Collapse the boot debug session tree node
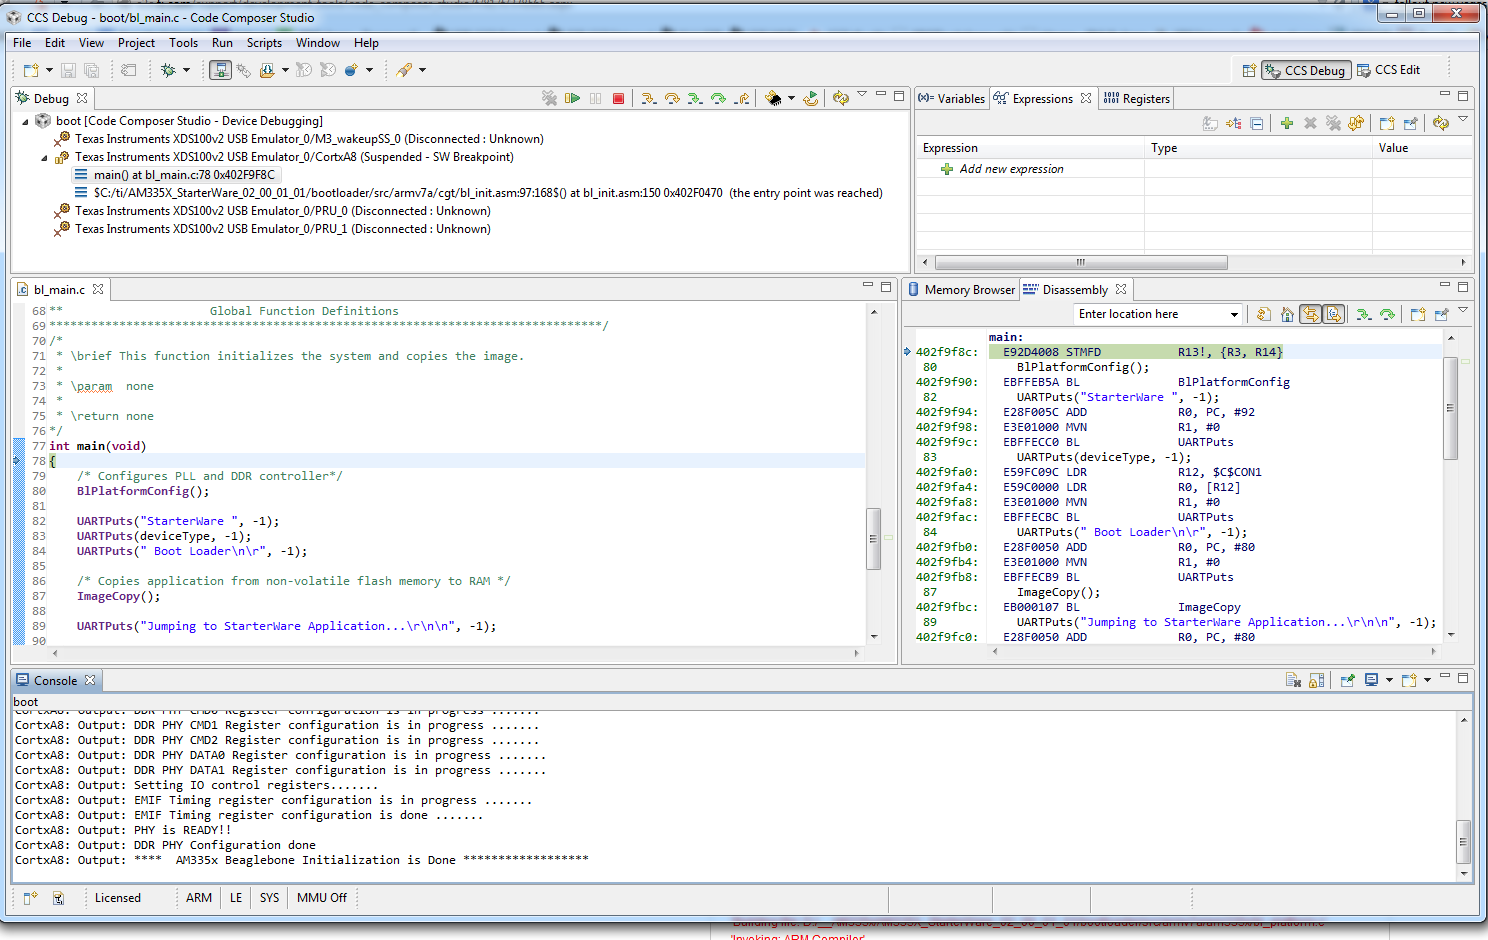The height and width of the screenshot is (940, 1488). pyautogui.click(x=26, y=121)
